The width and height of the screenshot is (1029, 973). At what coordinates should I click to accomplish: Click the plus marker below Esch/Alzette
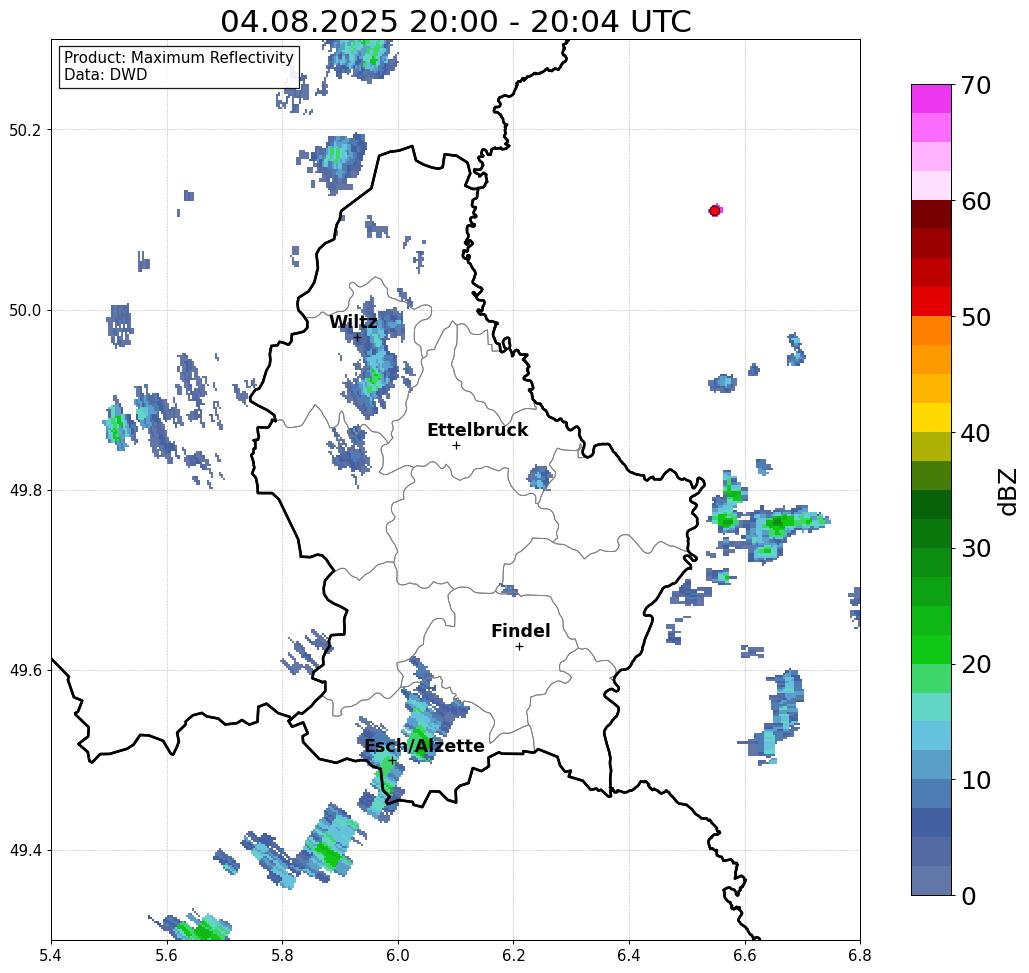pos(392,761)
